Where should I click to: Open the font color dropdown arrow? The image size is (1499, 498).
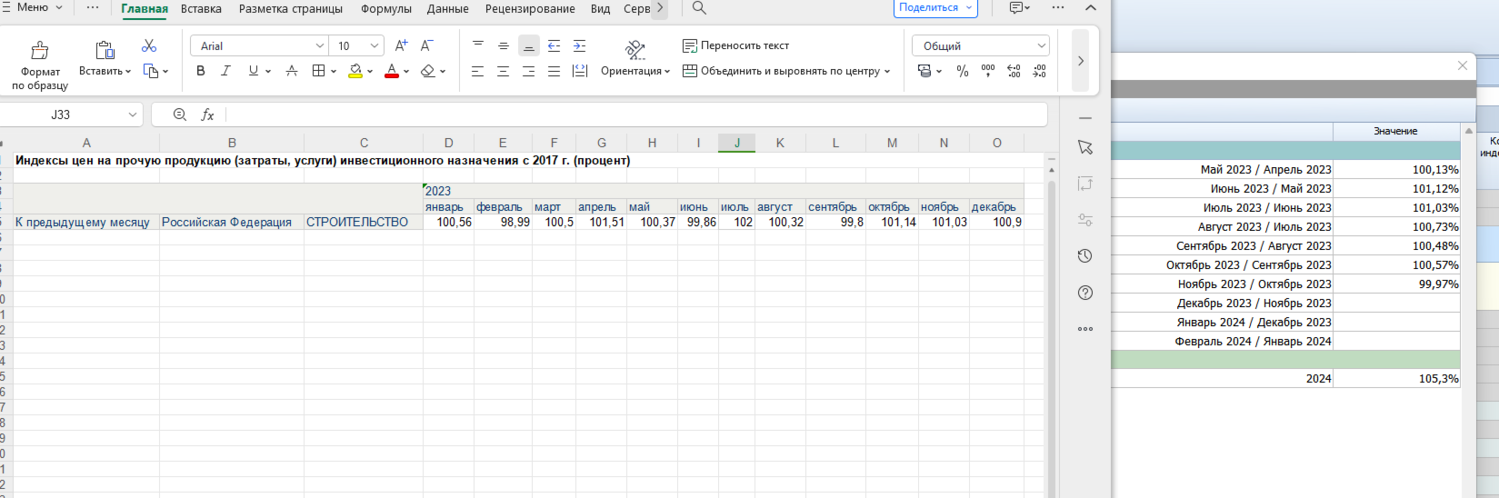(x=406, y=72)
